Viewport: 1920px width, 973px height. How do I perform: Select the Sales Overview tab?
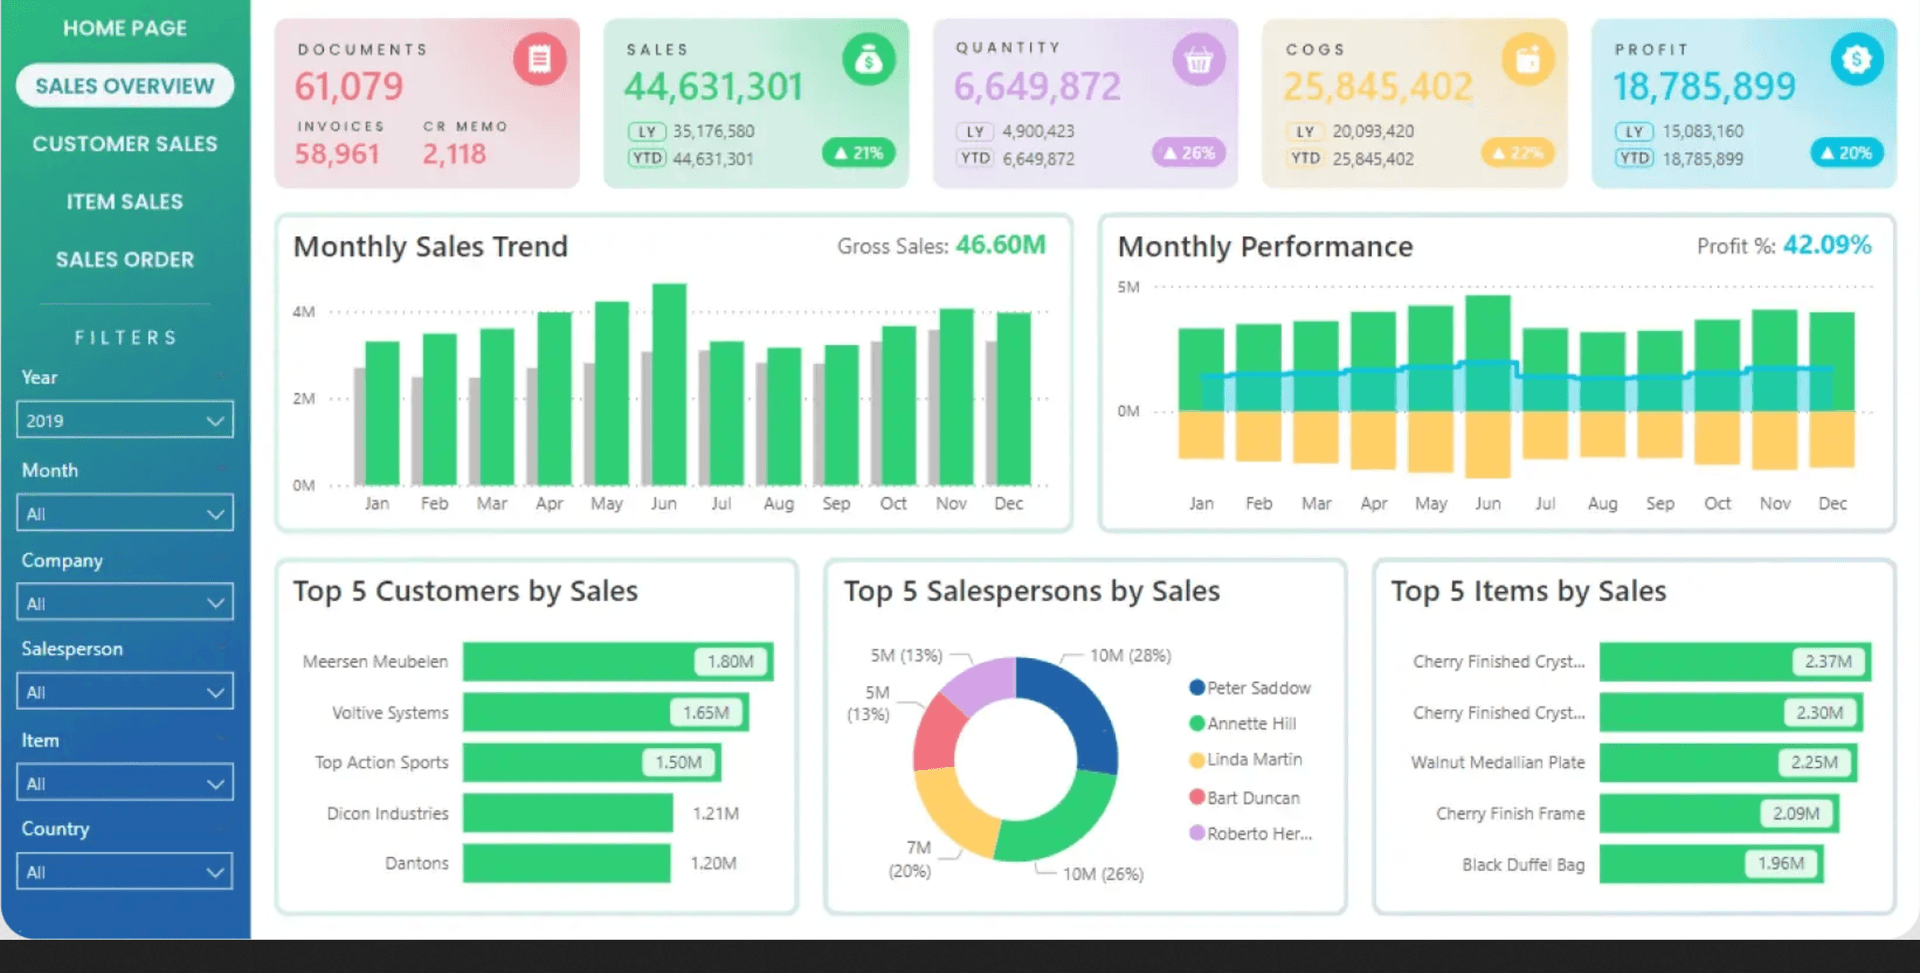[125, 86]
